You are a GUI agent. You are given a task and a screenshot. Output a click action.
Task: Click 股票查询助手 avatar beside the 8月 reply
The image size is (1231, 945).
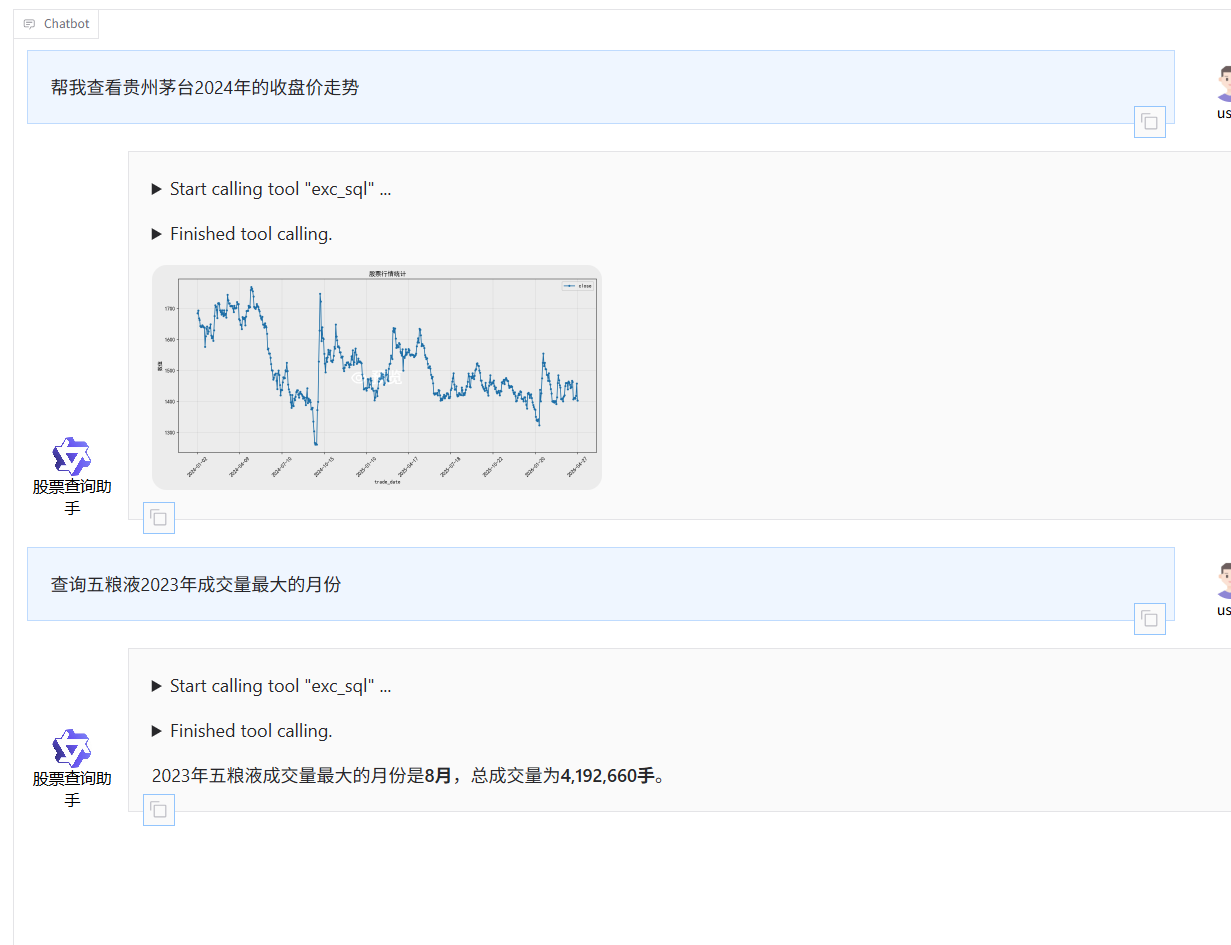click(72, 748)
